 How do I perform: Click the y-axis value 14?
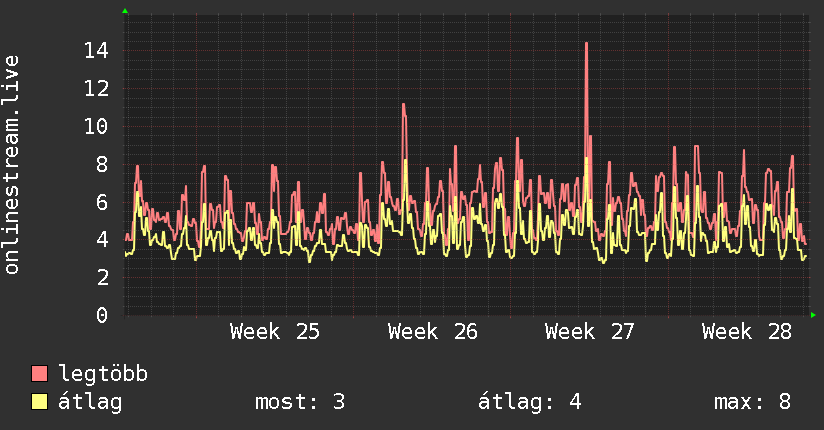coord(96,51)
